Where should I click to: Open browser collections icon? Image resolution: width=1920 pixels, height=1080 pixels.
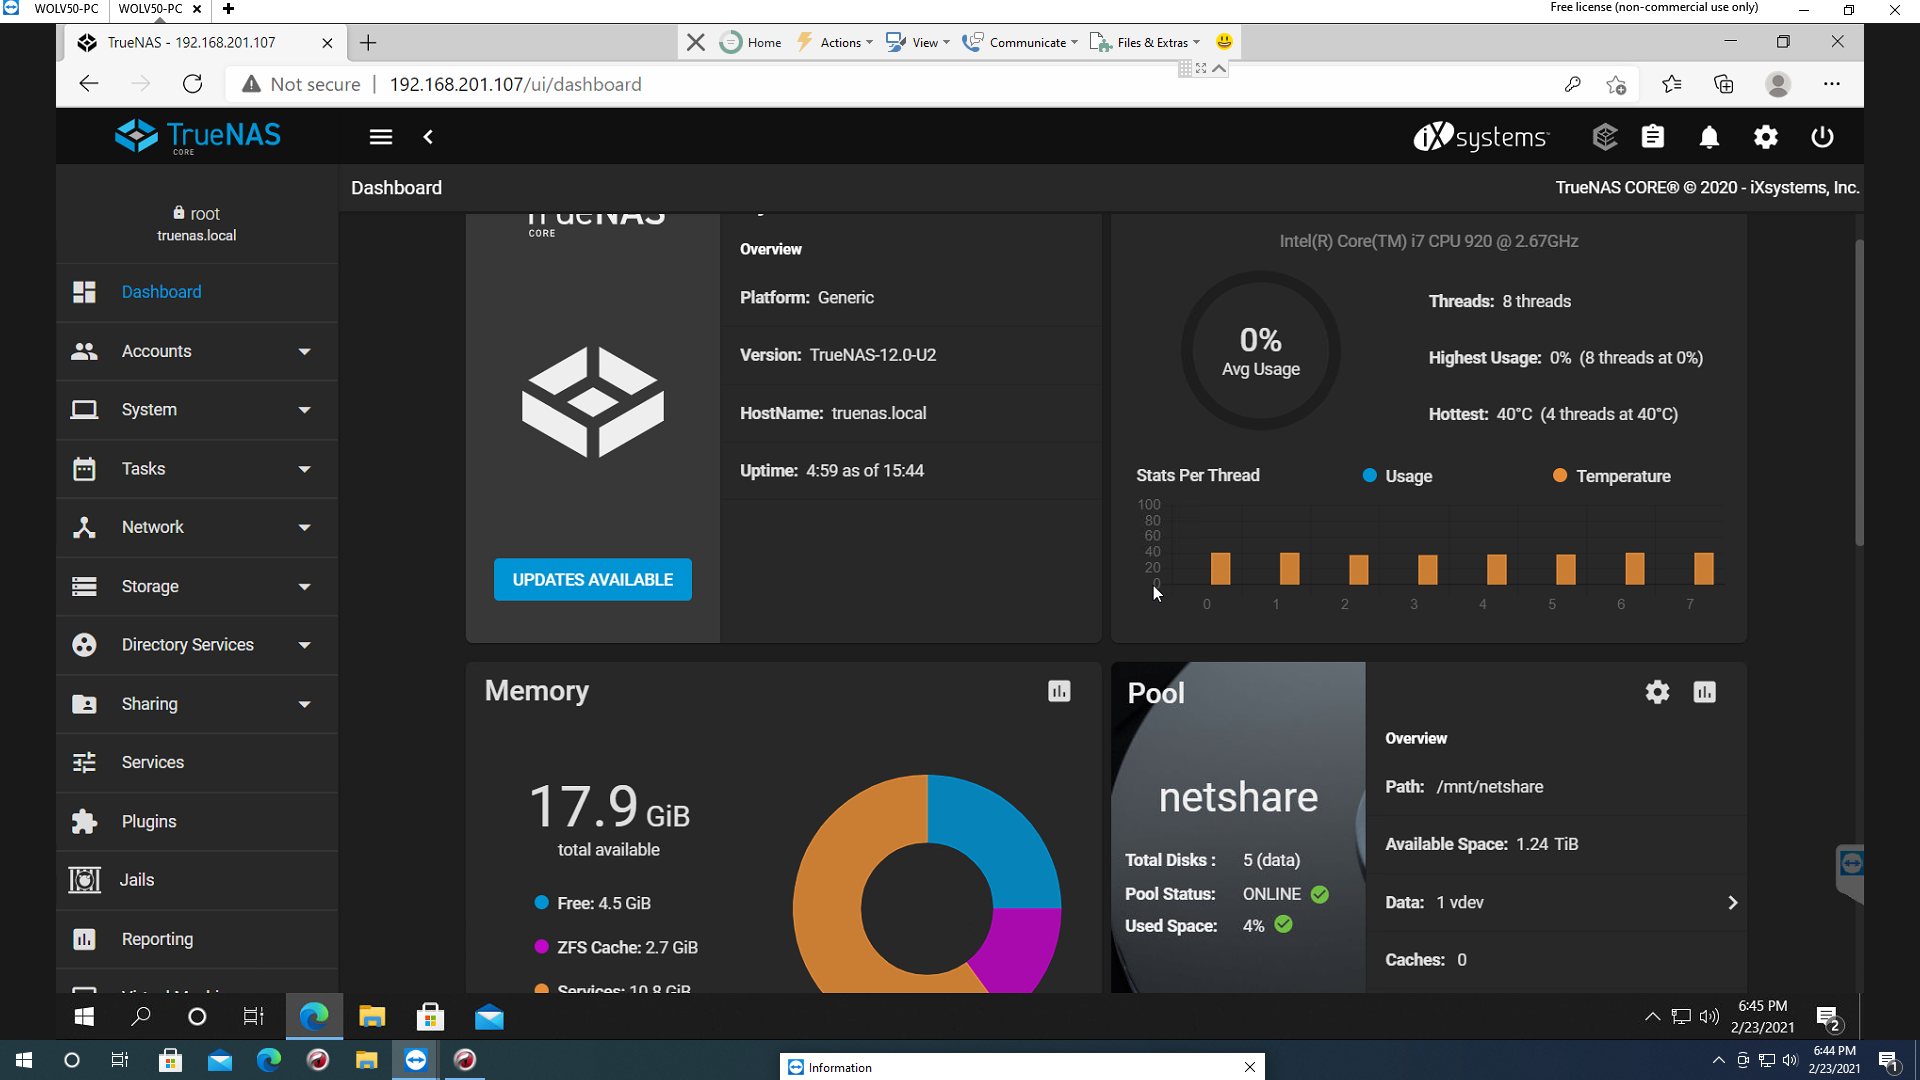coord(1723,84)
